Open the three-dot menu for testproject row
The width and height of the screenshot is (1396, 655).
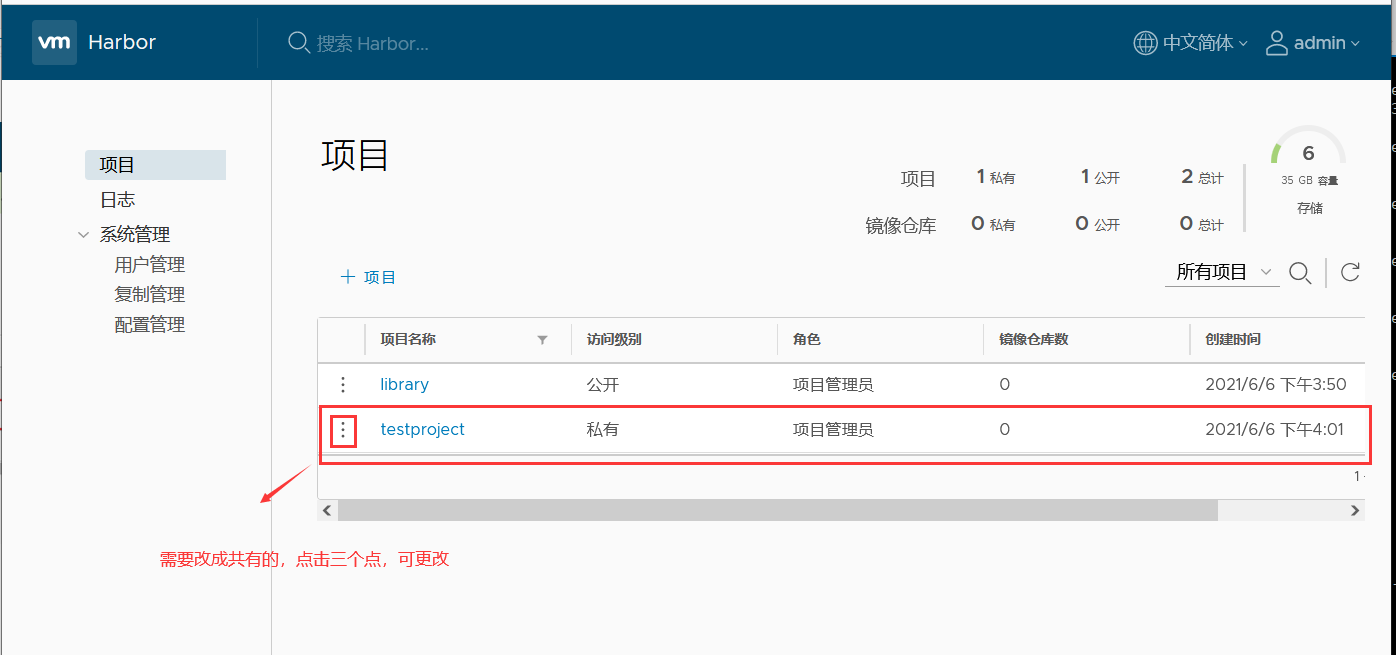pyautogui.click(x=343, y=430)
